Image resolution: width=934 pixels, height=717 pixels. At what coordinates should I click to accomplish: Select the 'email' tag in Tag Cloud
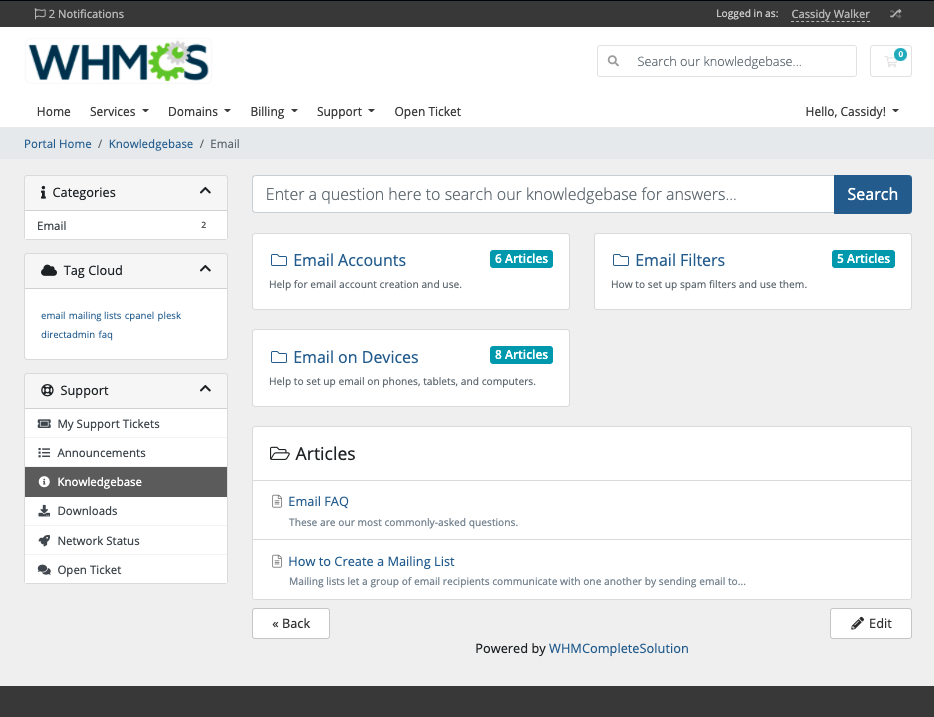coord(53,315)
